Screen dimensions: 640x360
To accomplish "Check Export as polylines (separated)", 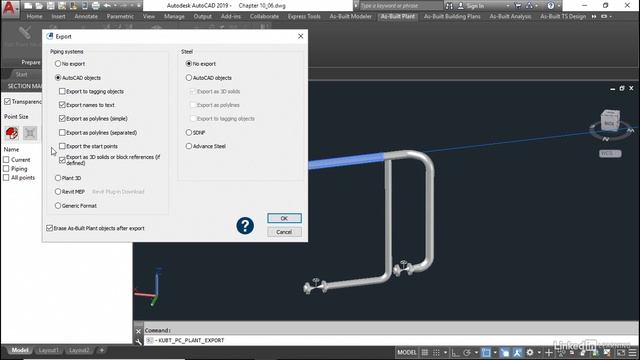I will tap(62, 132).
